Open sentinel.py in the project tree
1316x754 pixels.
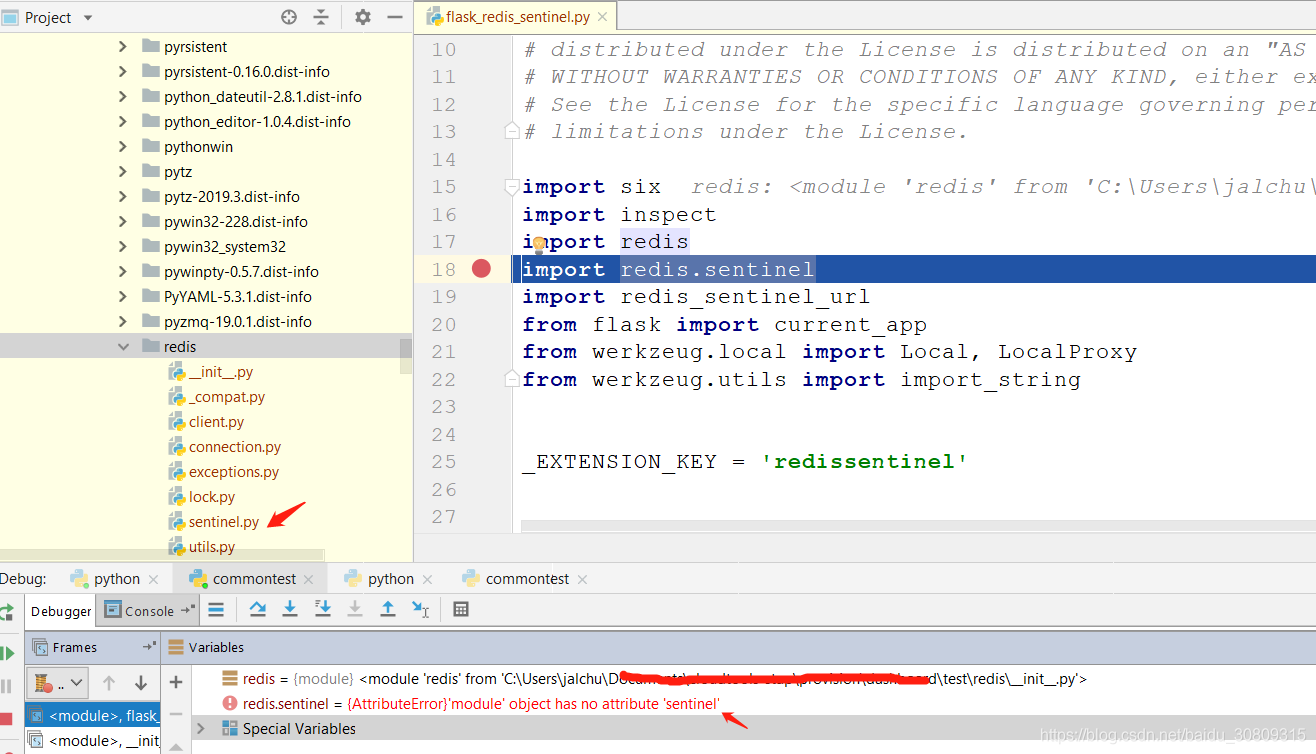pos(223,522)
